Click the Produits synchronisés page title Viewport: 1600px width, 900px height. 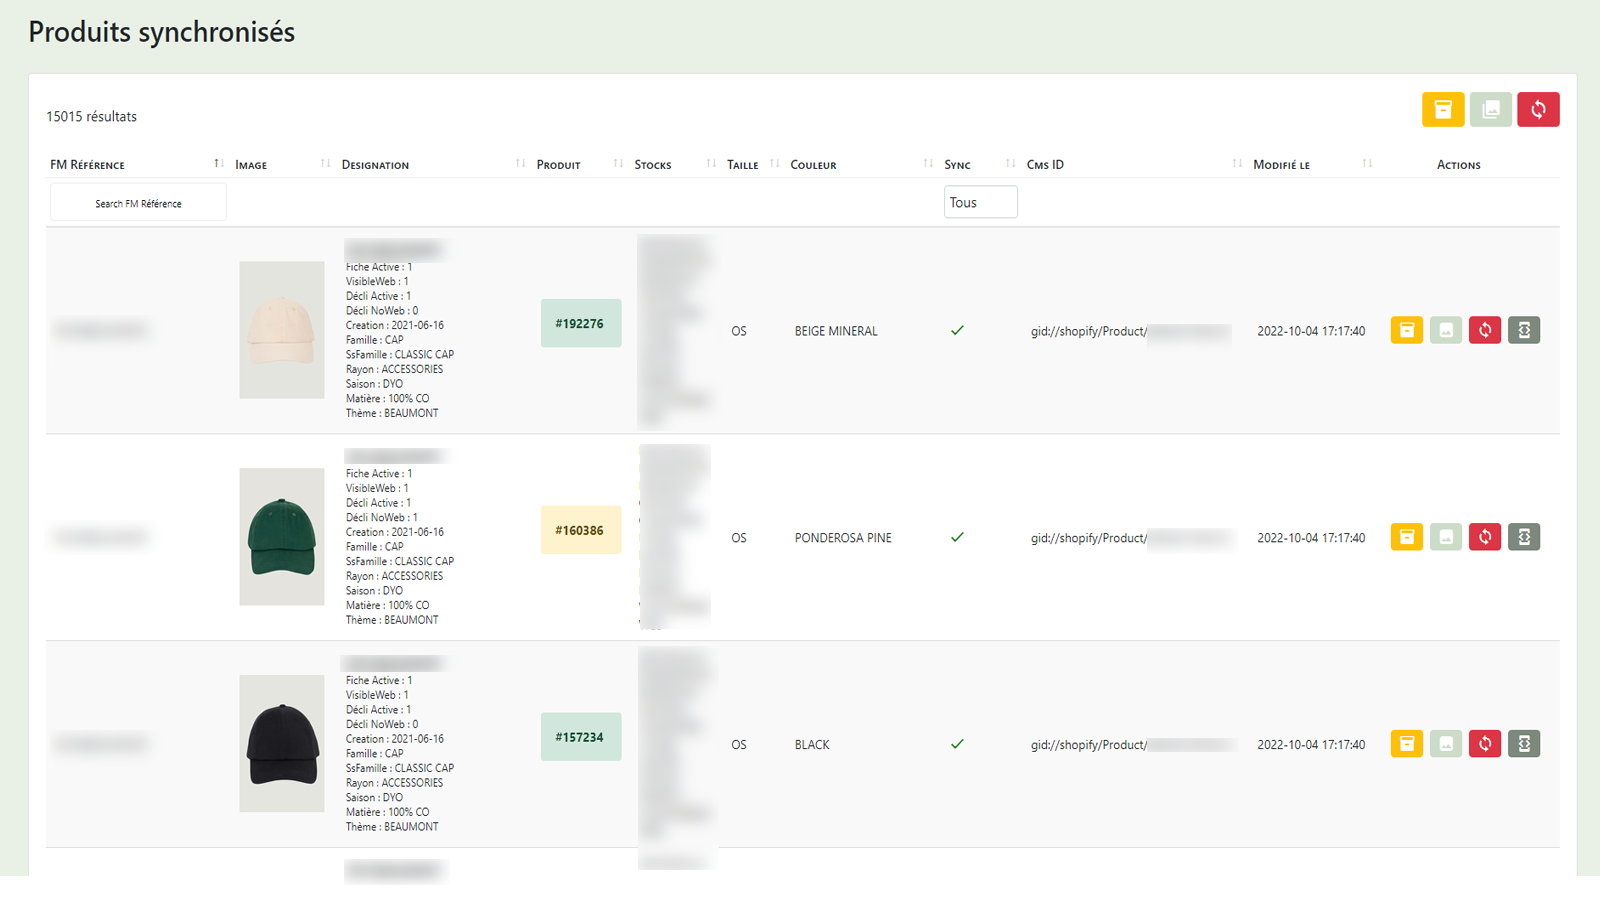pos(162,32)
